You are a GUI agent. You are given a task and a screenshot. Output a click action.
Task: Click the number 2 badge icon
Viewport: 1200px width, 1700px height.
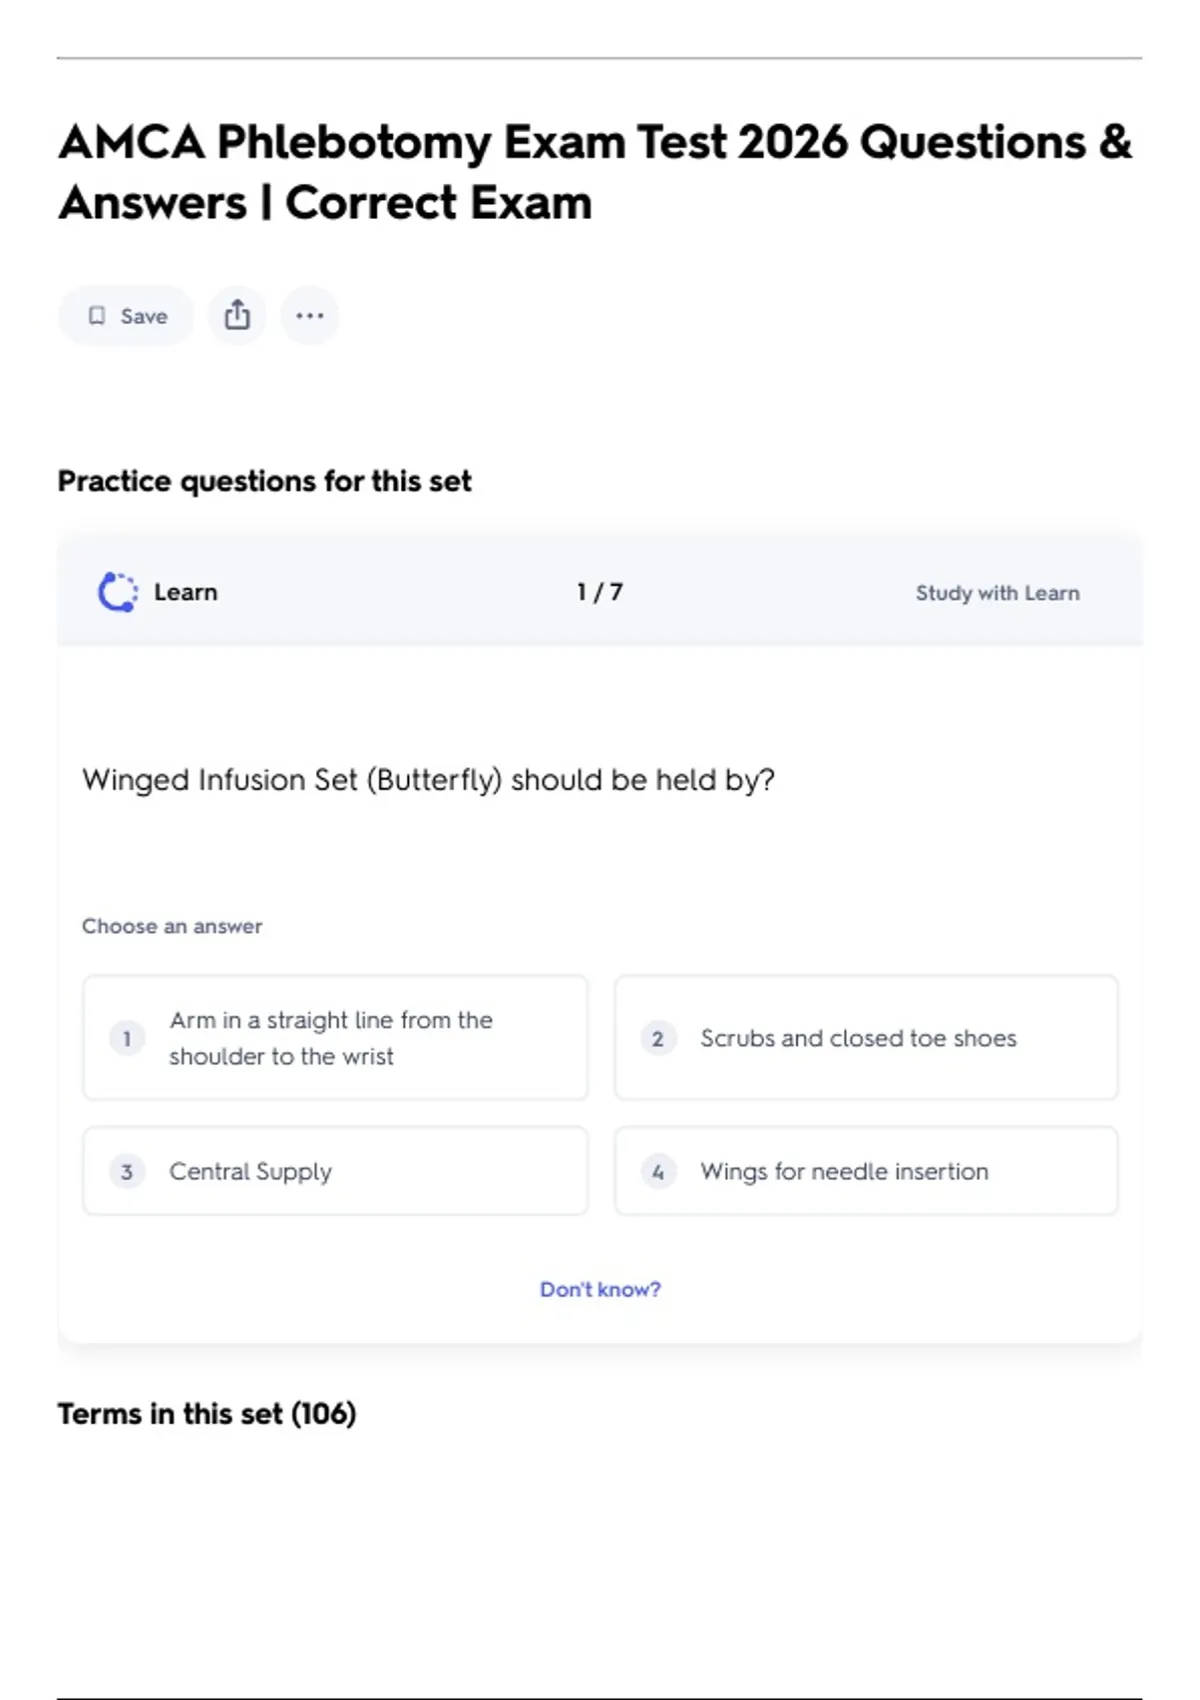click(x=658, y=1038)
